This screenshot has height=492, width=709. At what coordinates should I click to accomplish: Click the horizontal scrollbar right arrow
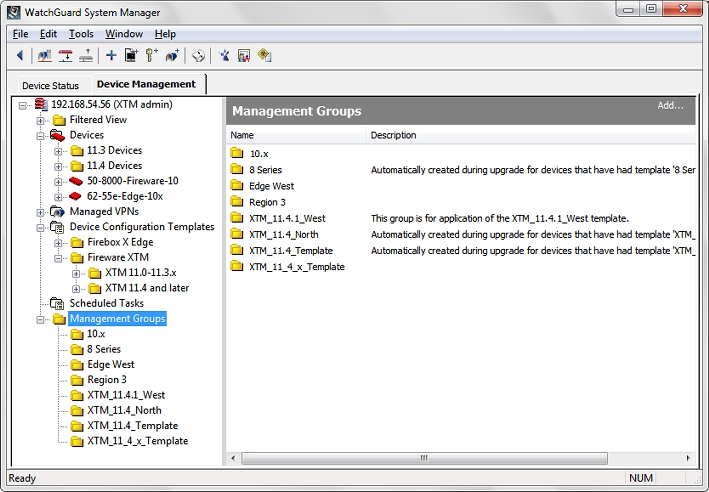687,458
